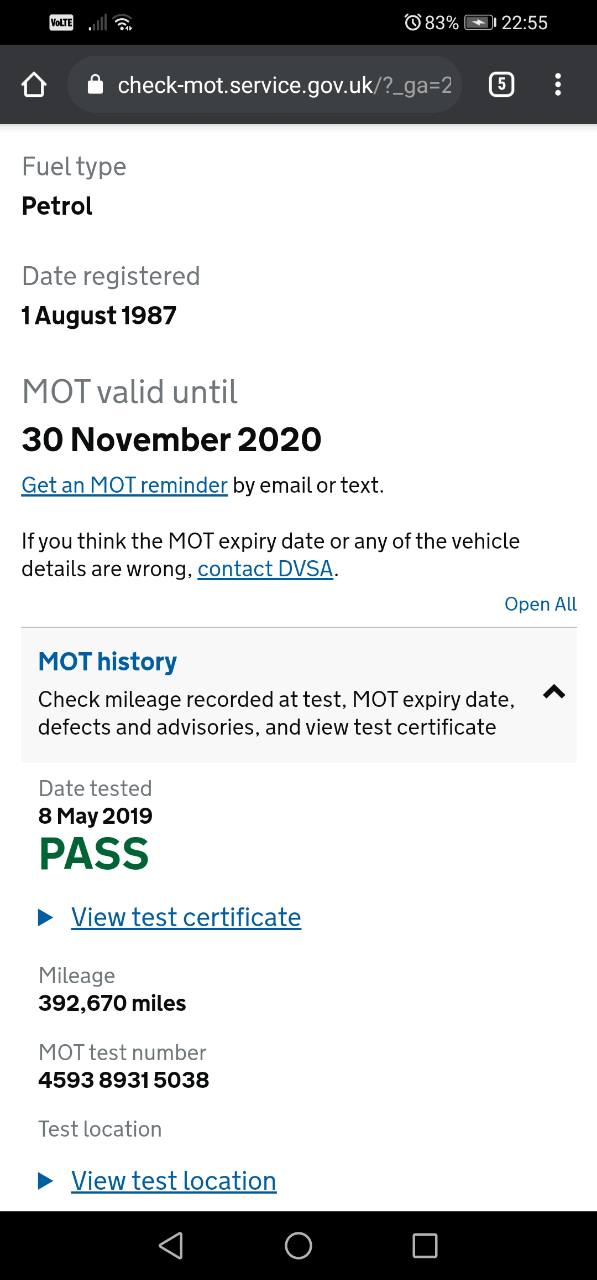Collapse the MOT history section chevron

554,691
